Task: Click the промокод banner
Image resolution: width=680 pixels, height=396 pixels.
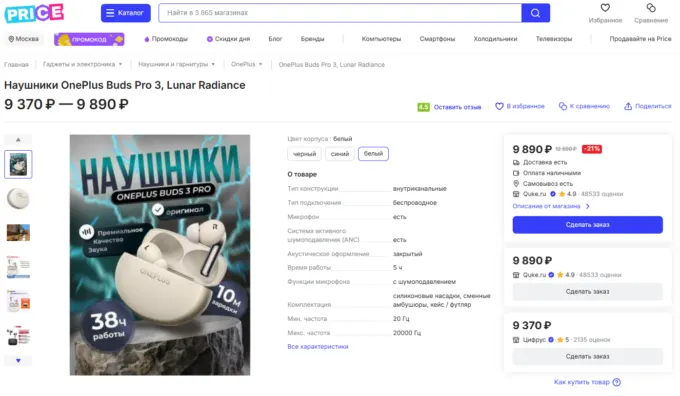Action: point(89,39)
